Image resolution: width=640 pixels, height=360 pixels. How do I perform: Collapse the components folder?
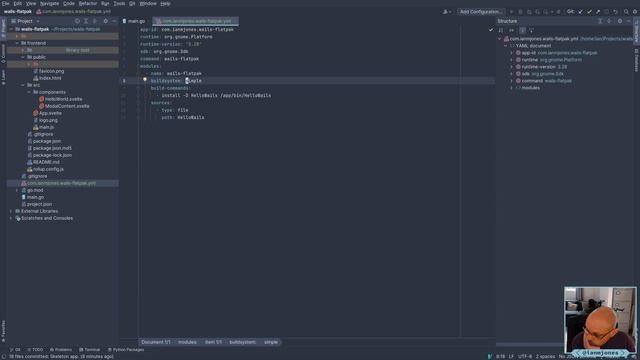[29, 92]
